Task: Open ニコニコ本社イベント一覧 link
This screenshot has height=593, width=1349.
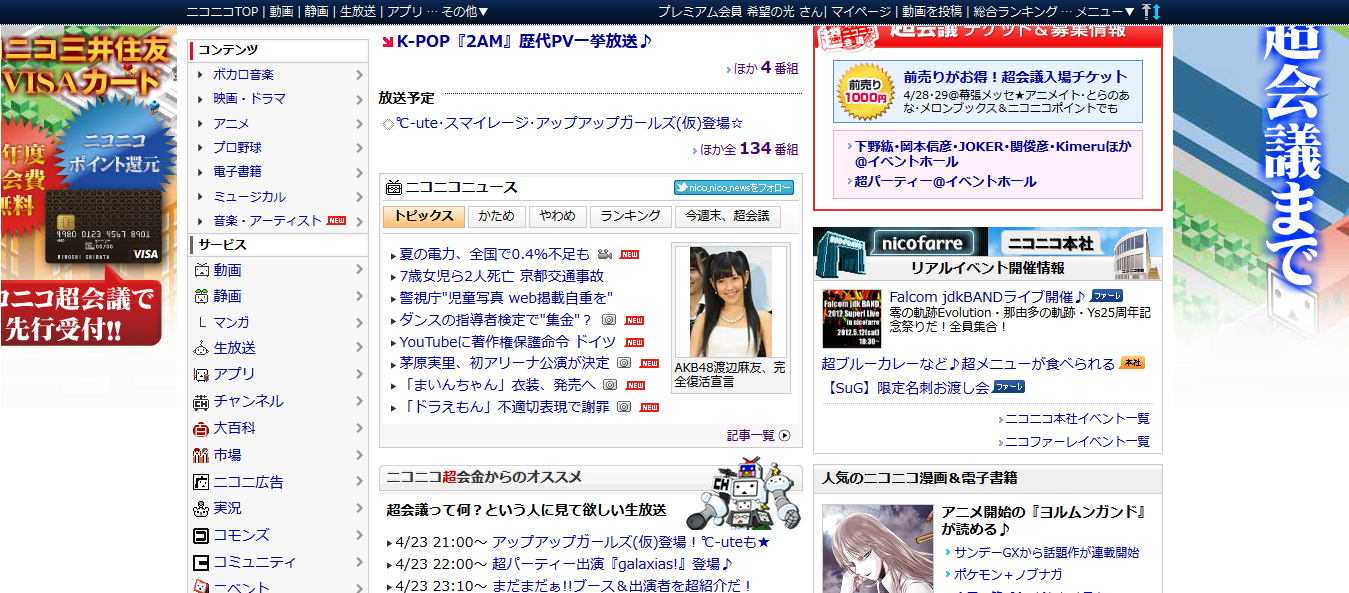Action: coord(1077,419)
